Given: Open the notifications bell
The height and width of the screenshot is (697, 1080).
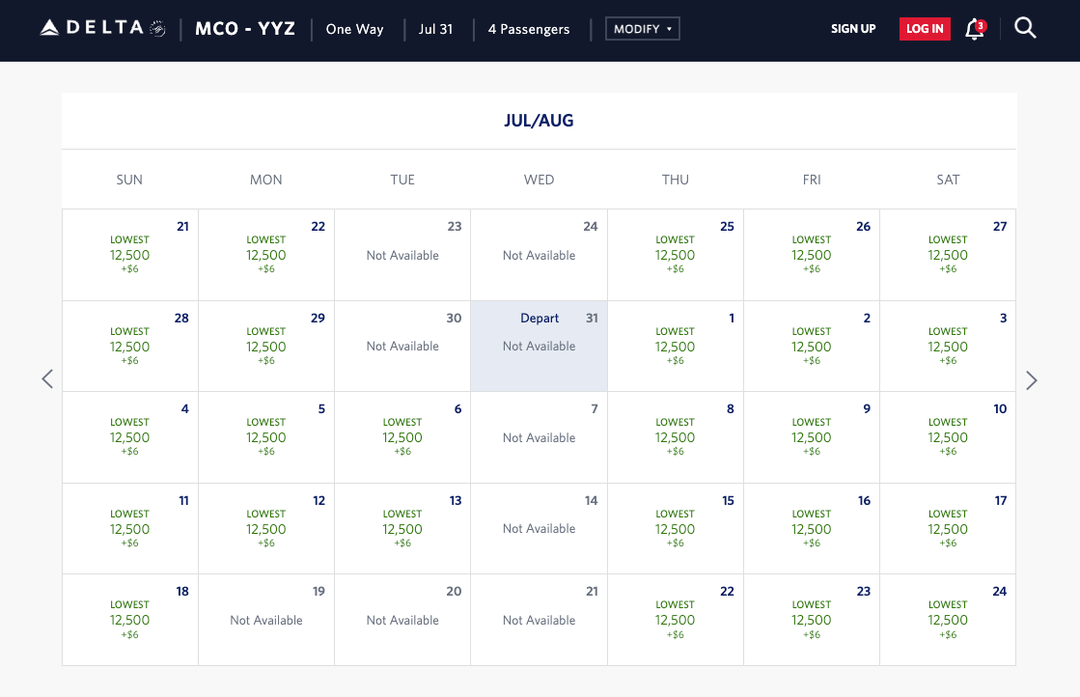Looking at the screenshot, I should tap(971, 31).
